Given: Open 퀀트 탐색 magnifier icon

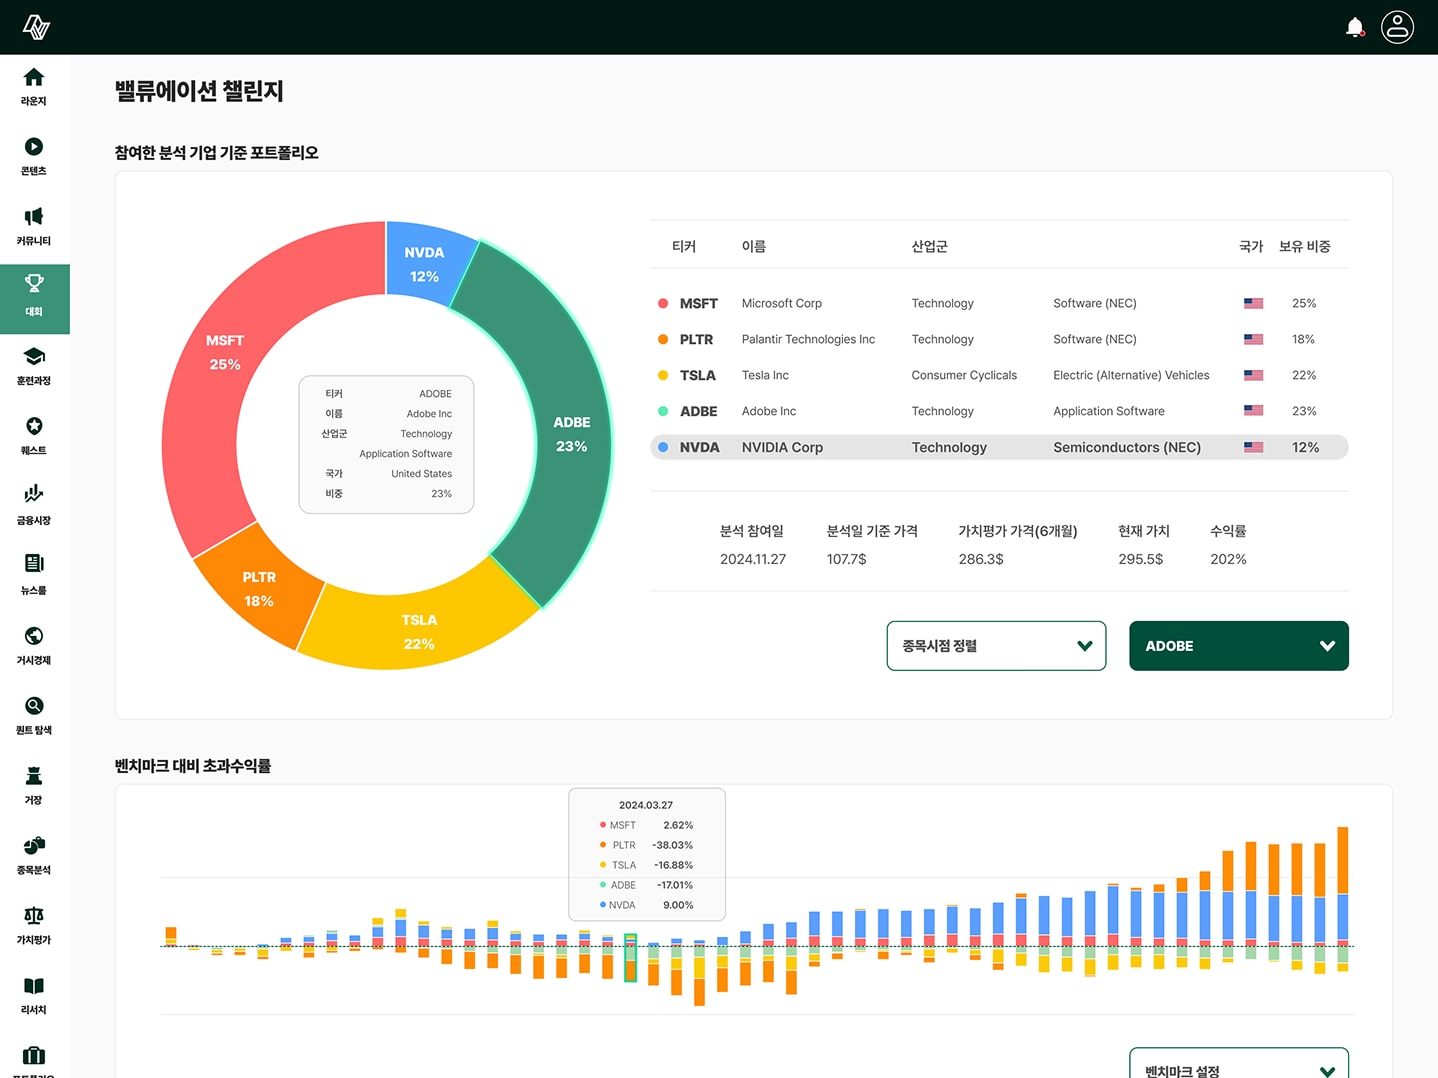Looking at the screenshot, I should pyautogui.click(x=34, y=706).
